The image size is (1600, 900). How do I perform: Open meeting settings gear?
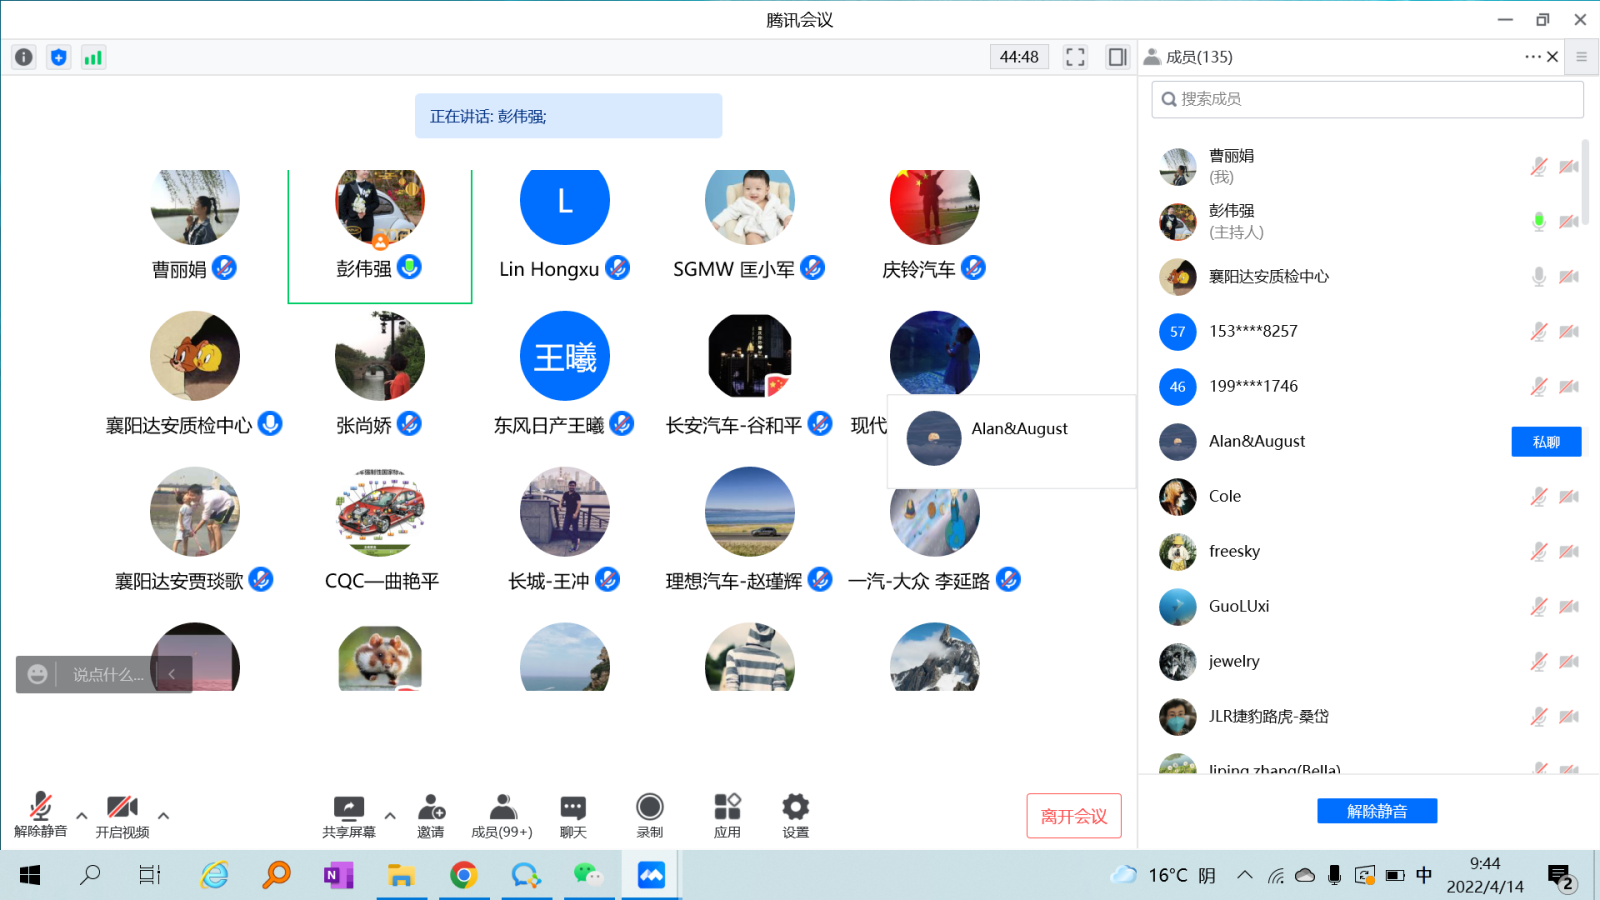coord(795,815)
